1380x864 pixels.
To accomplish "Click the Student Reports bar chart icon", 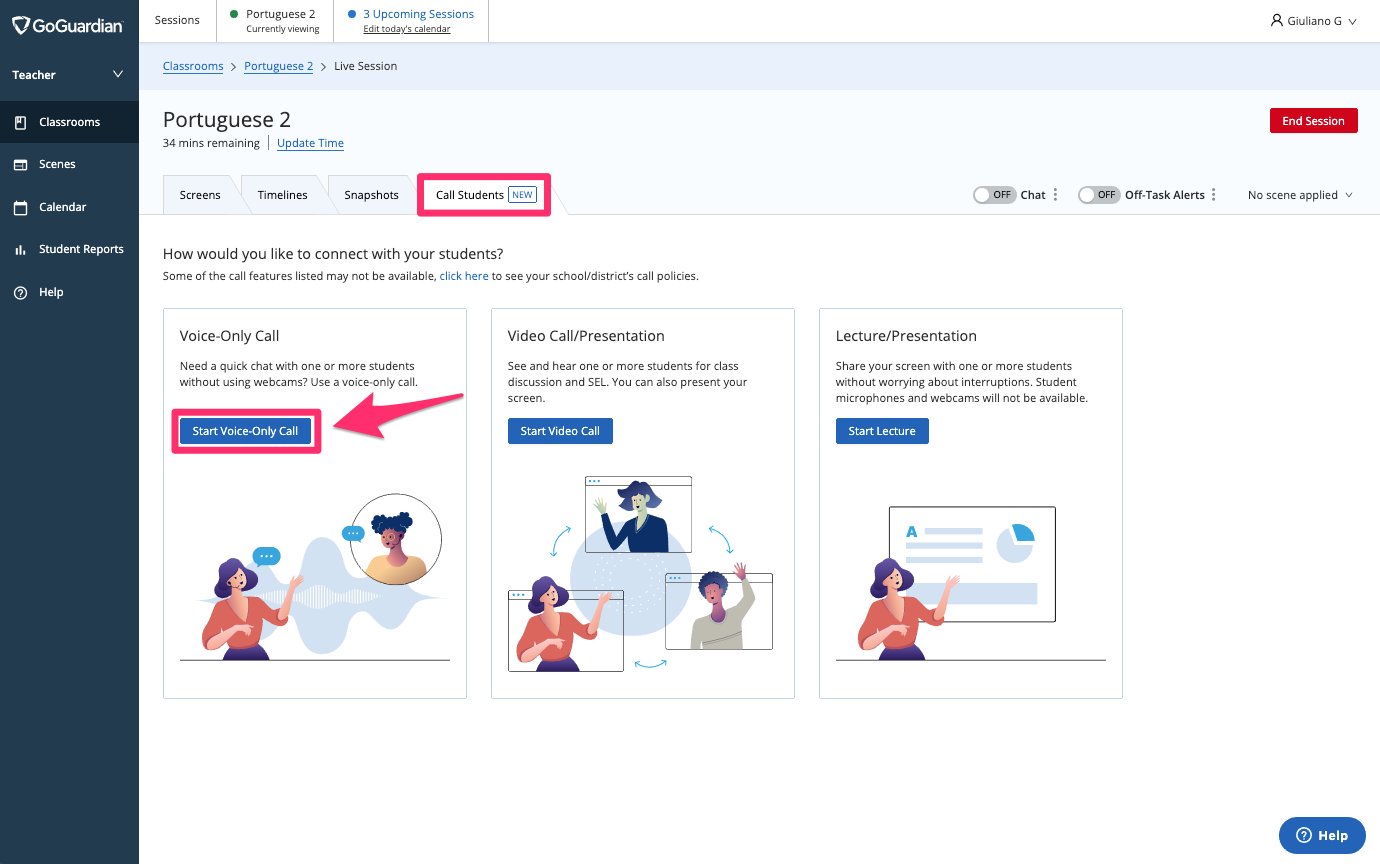I will click(20, 250).
